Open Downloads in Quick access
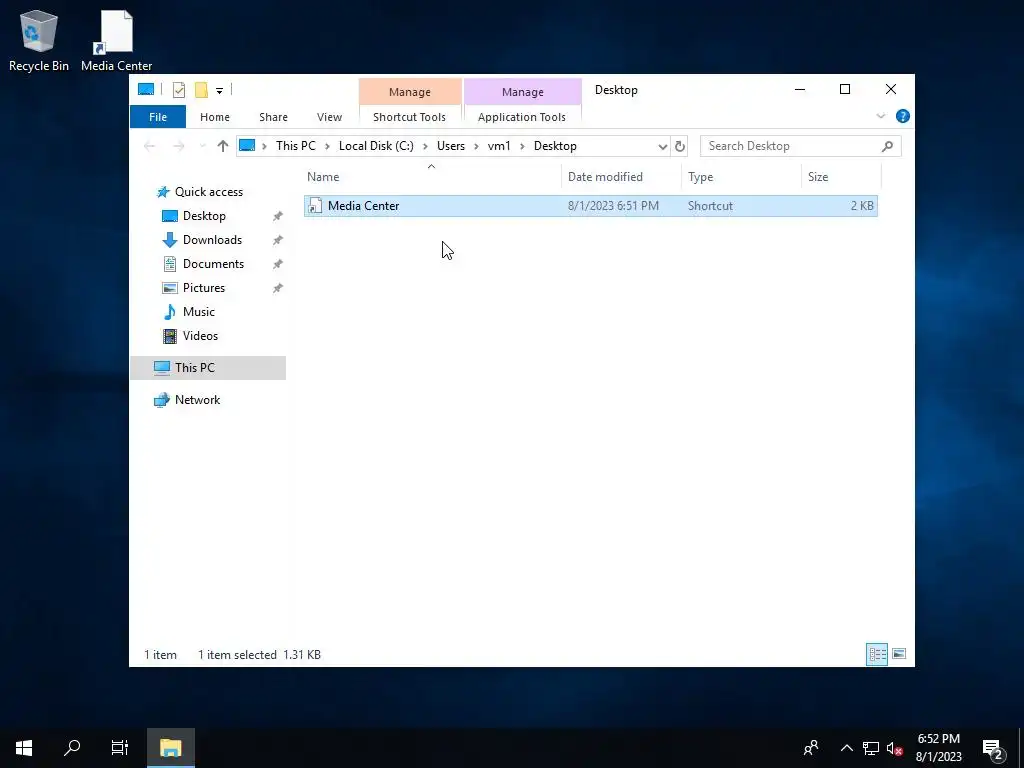 pos(212,240)
